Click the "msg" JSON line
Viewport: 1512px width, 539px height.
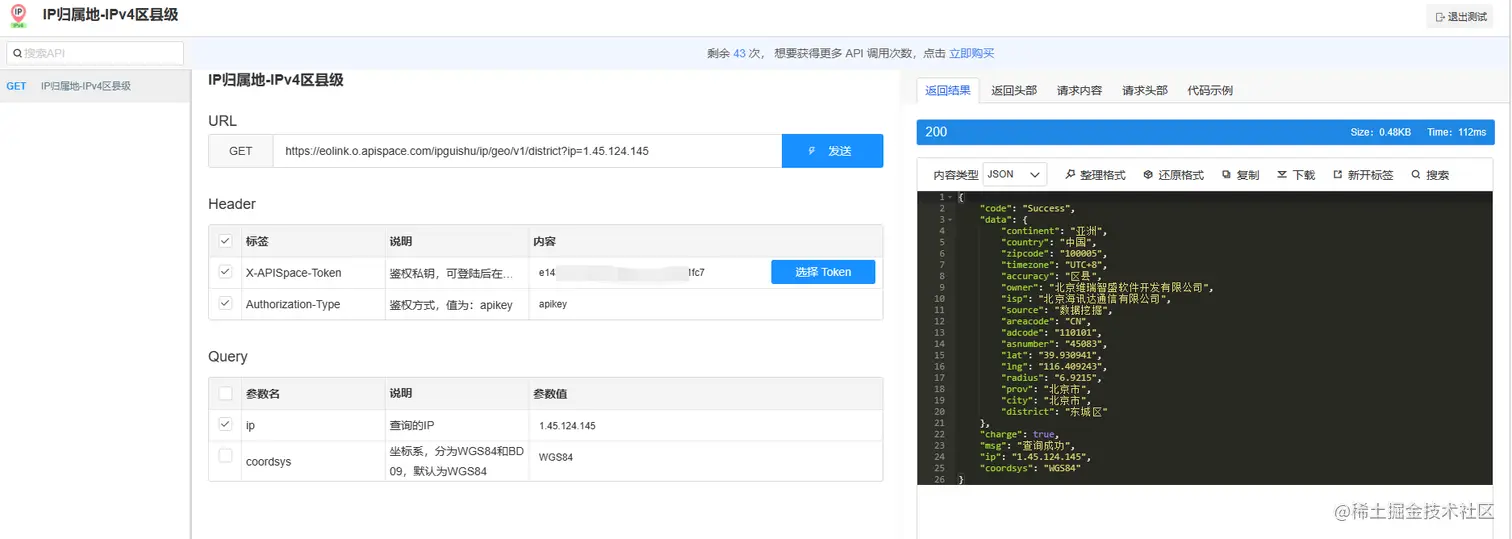(x=1027, y=446)
